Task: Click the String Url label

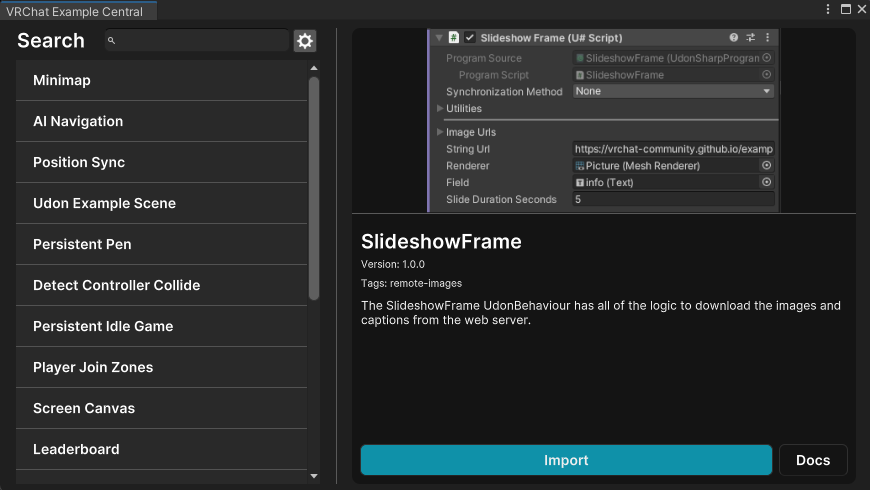Action: 468,149
